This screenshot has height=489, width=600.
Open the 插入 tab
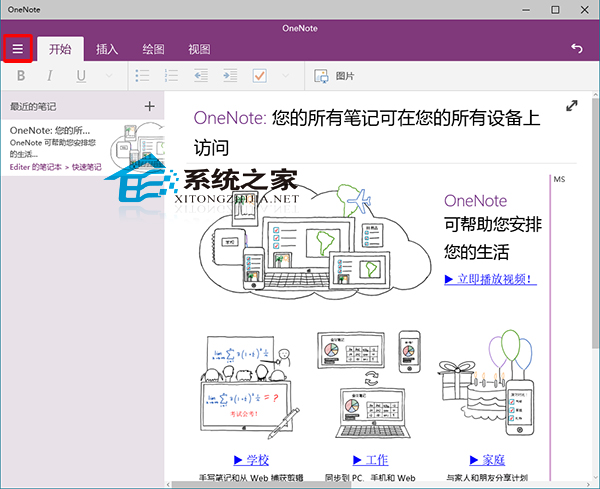tap(107, 49)
